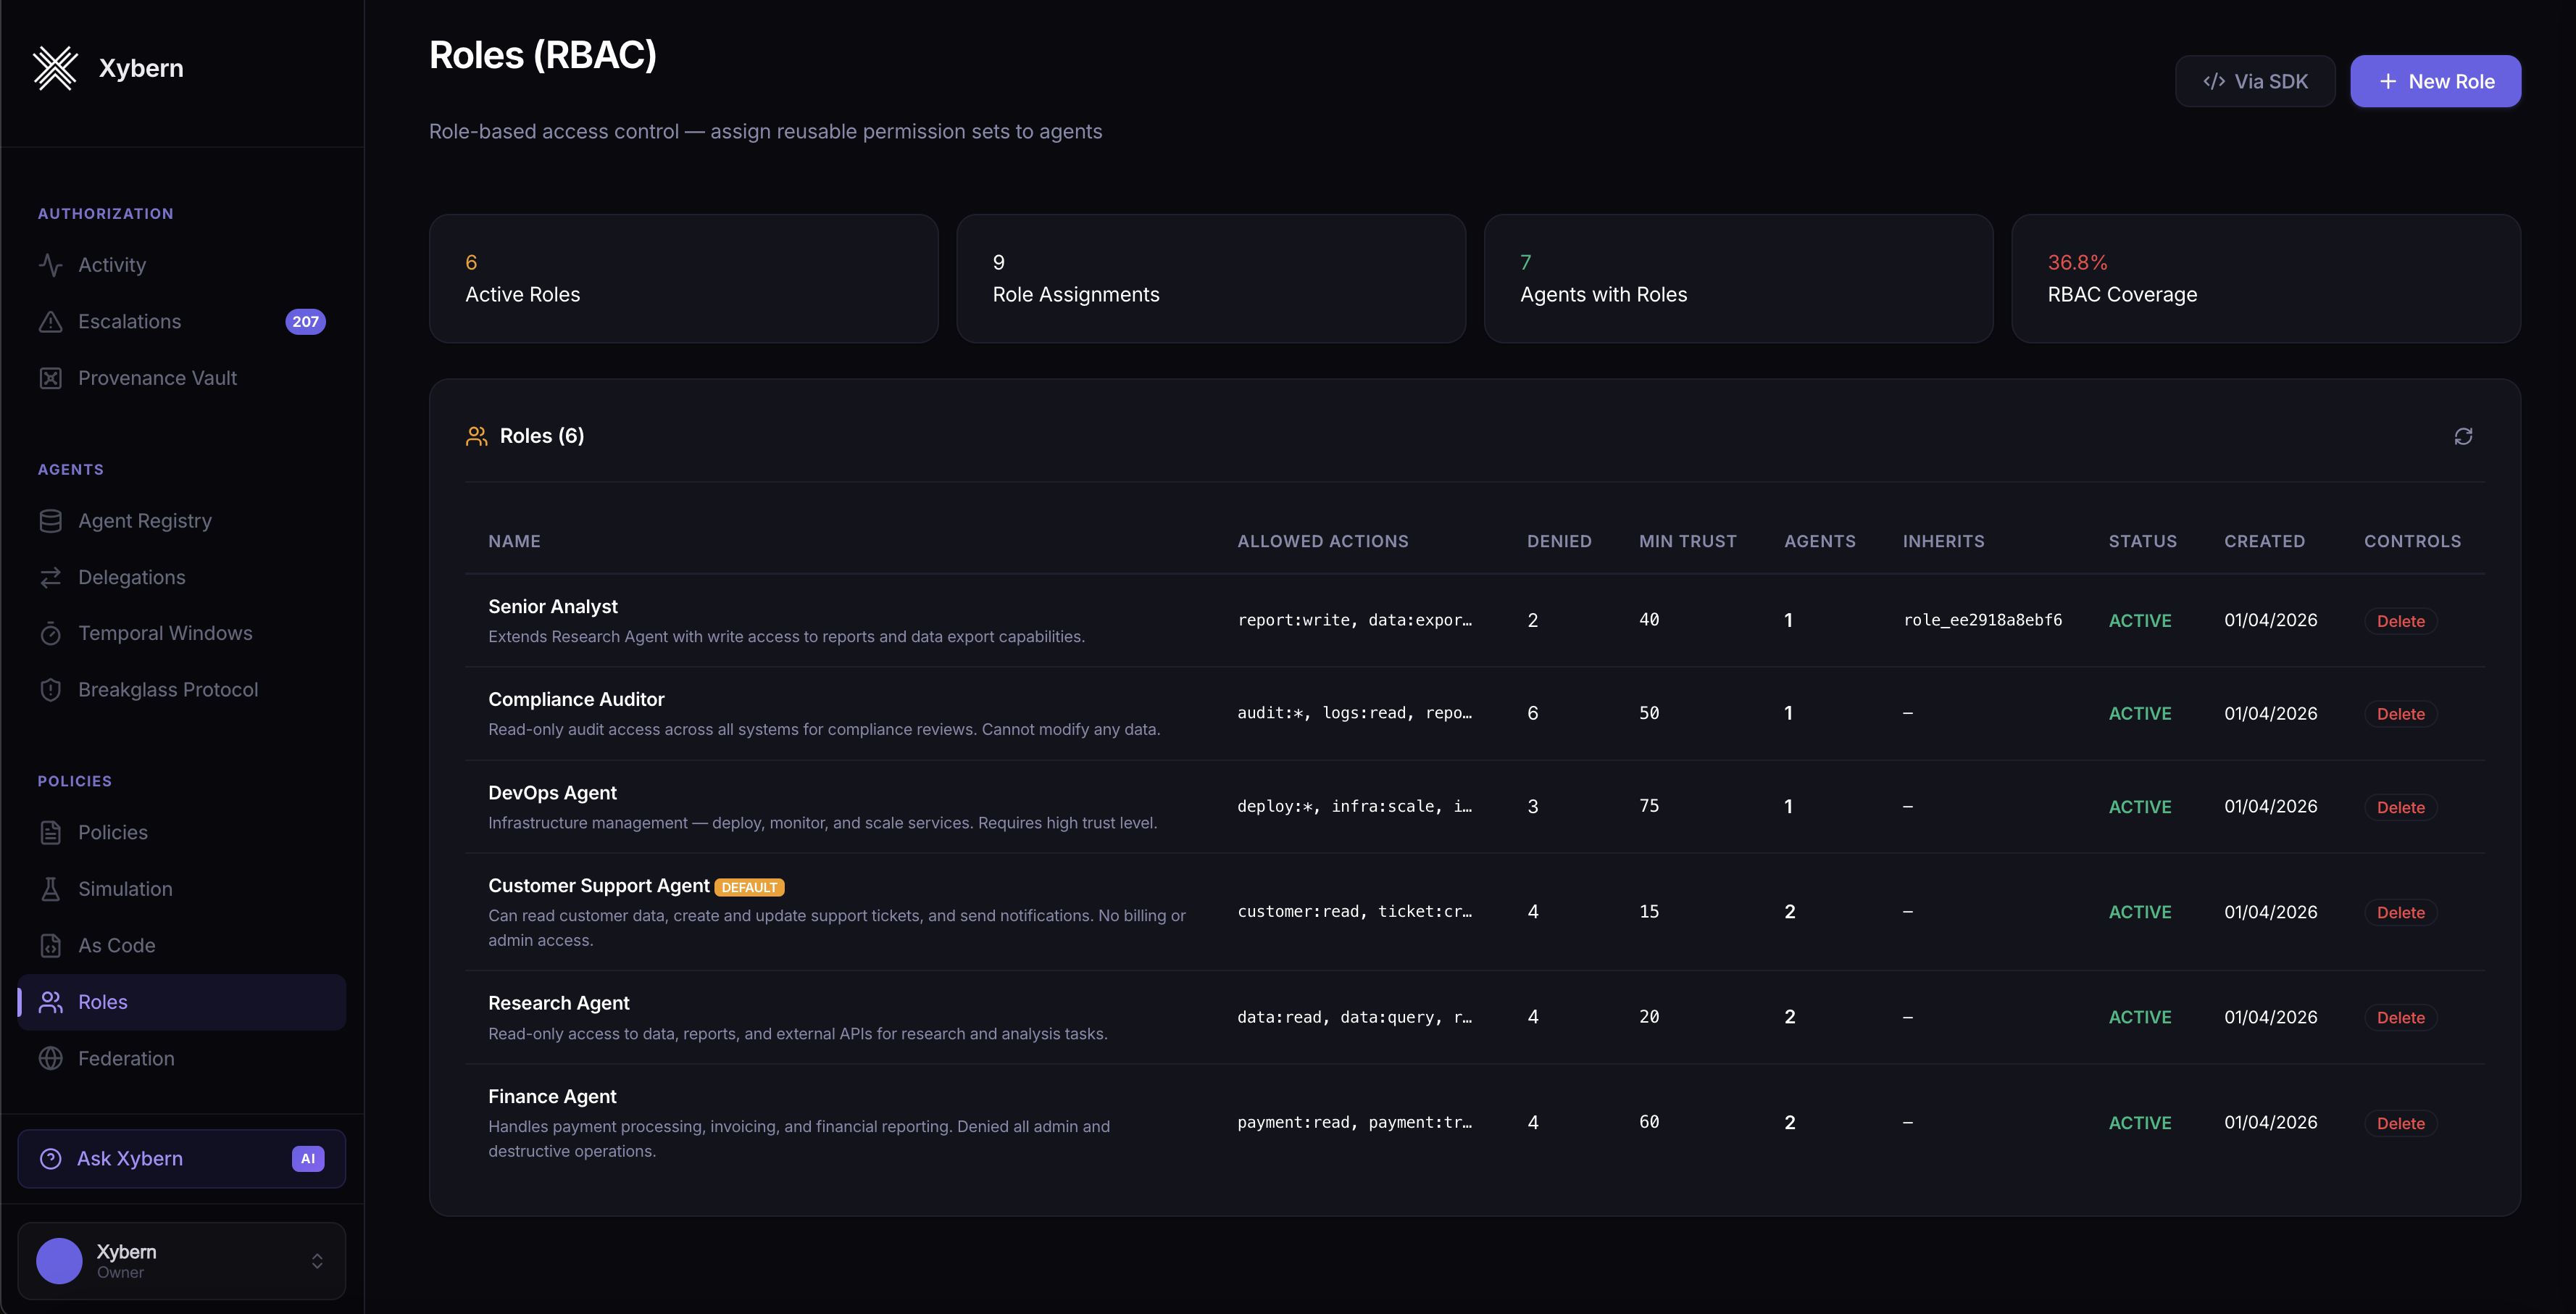The image size is (2576, 1314).
Task: Click the Escalations warning triangle icon
Action: pos(50,322)
